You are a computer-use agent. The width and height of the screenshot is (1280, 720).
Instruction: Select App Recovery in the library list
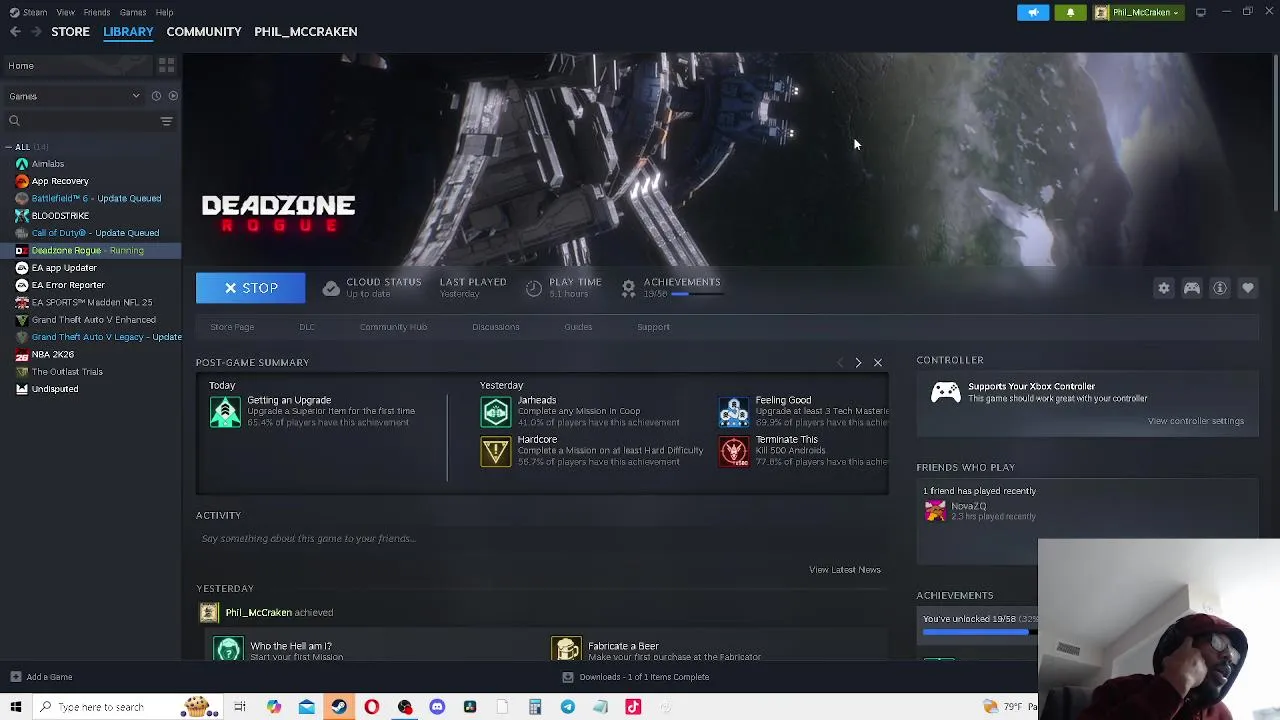pyautogui.click(x=60, y=181)
